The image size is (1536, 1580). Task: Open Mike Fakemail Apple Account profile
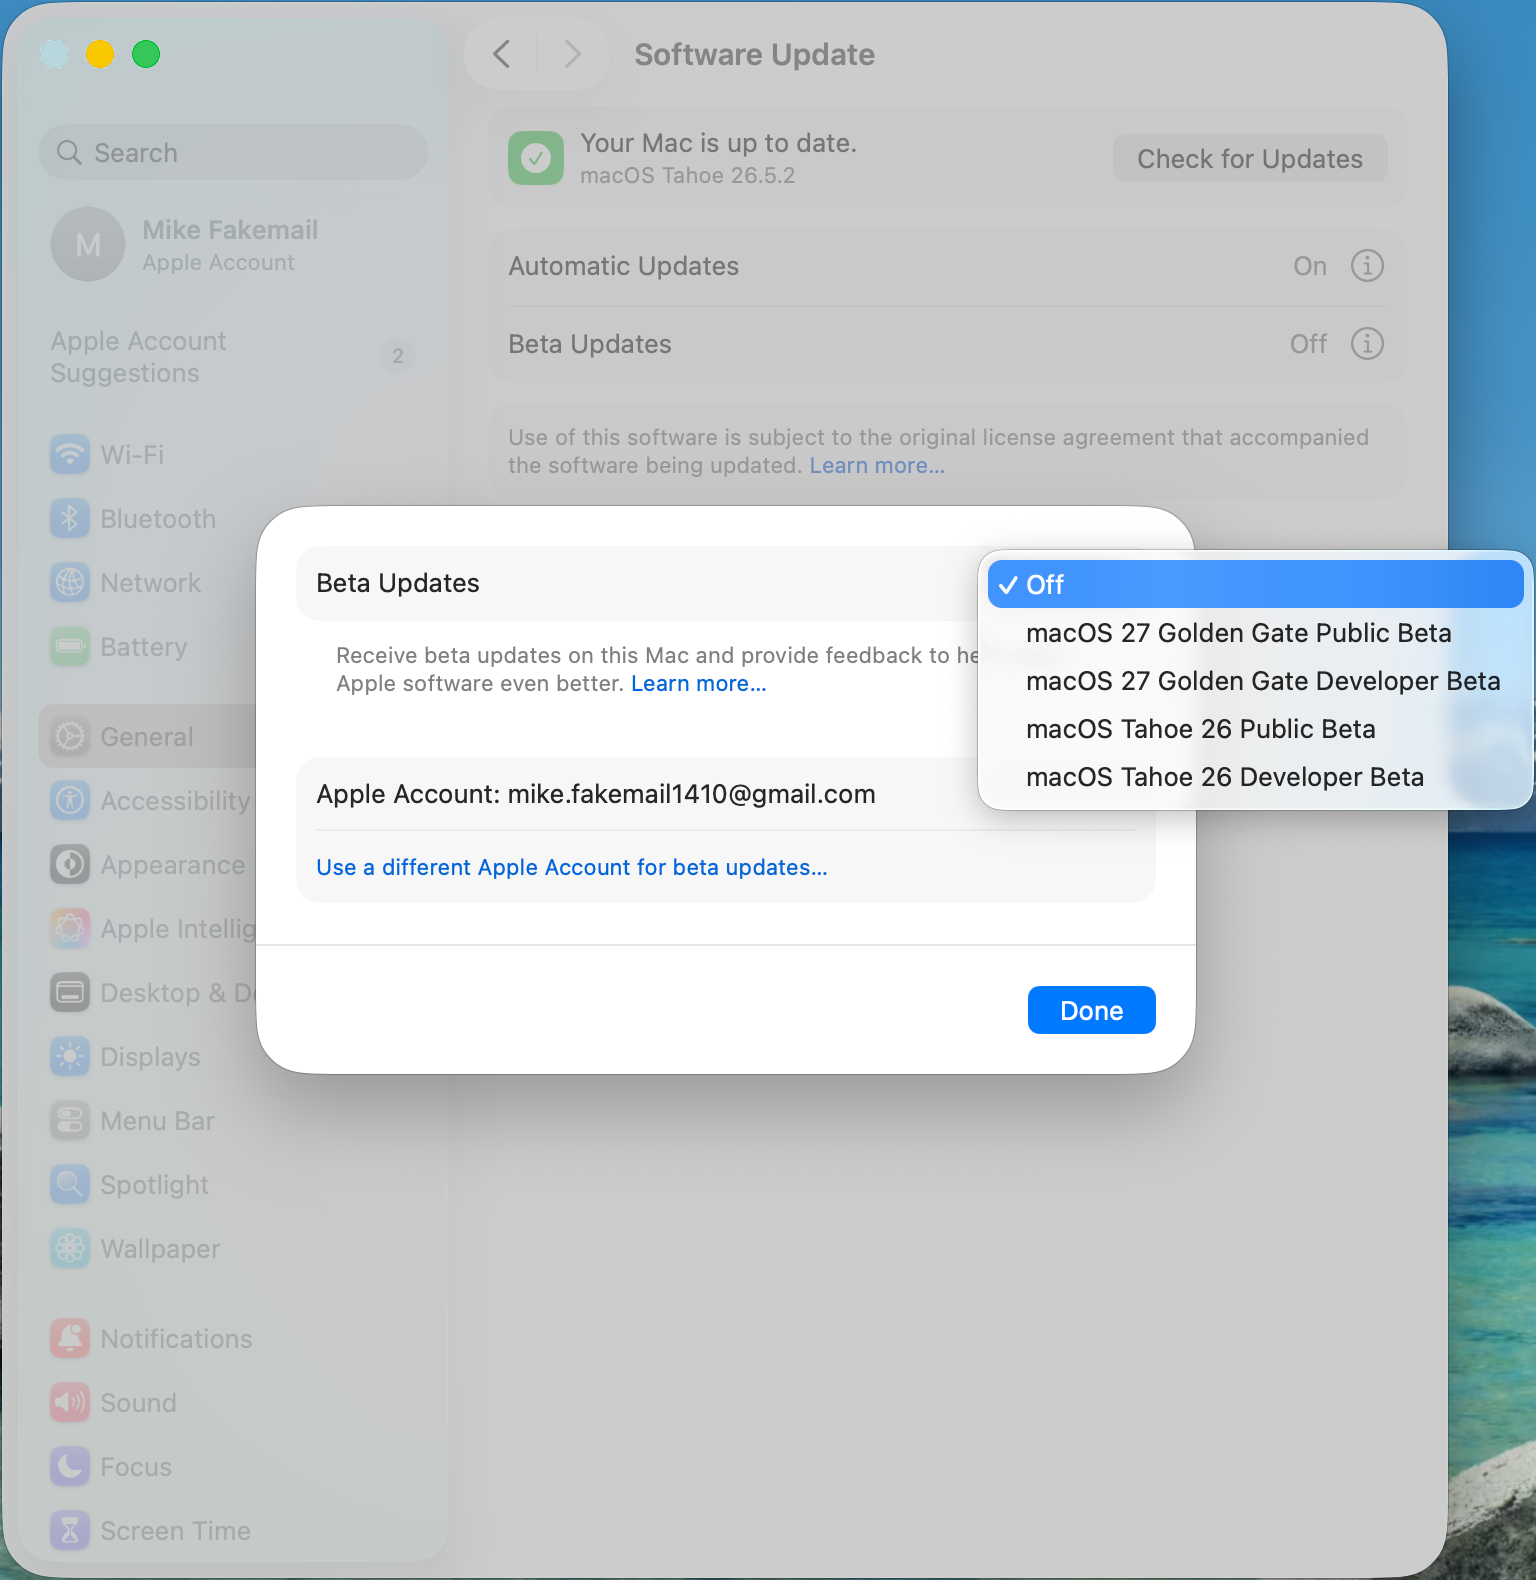click(x=233, y=245)
